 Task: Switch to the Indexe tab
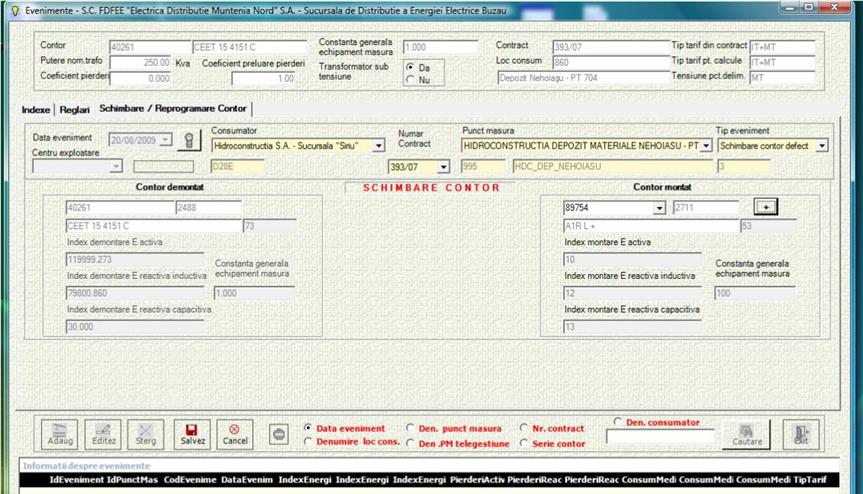click(36, 108)
